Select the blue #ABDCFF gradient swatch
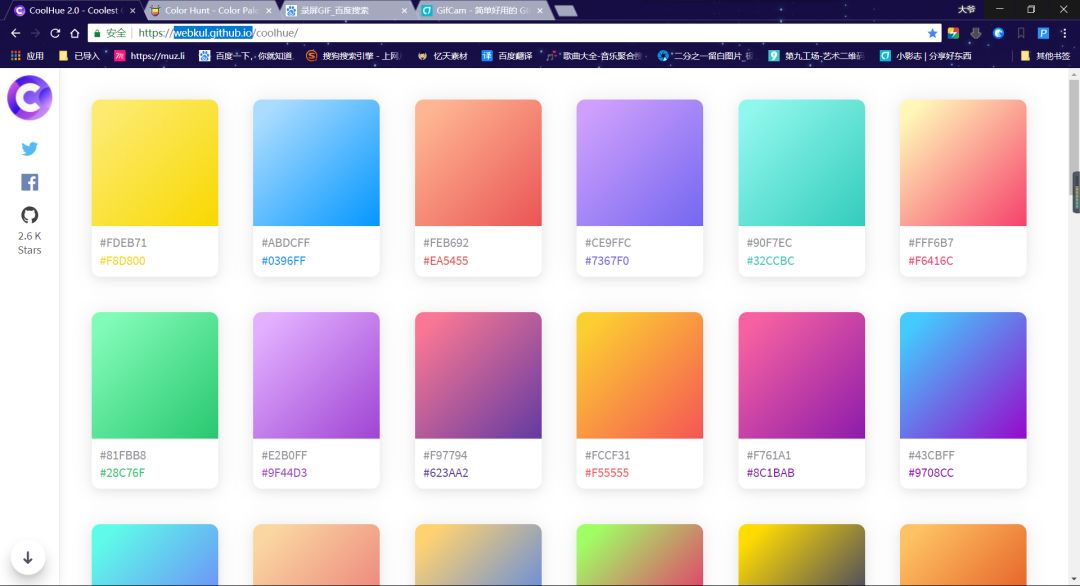 tap(316, 163)
